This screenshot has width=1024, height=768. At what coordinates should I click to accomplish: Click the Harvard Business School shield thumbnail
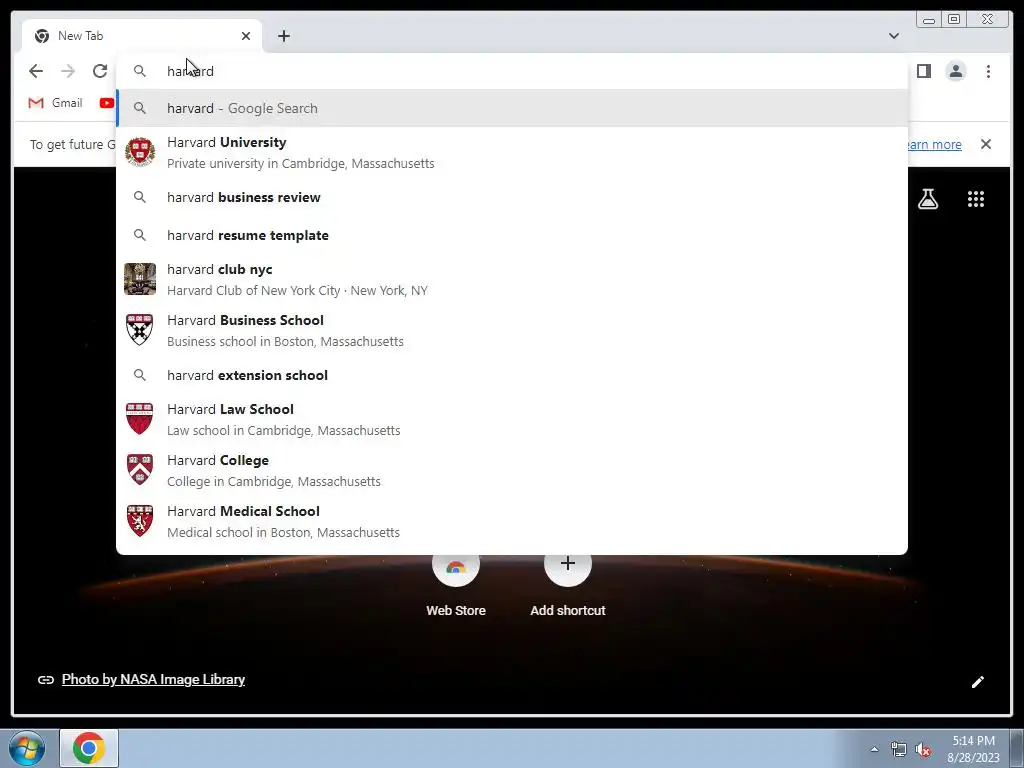coord(140,330)
